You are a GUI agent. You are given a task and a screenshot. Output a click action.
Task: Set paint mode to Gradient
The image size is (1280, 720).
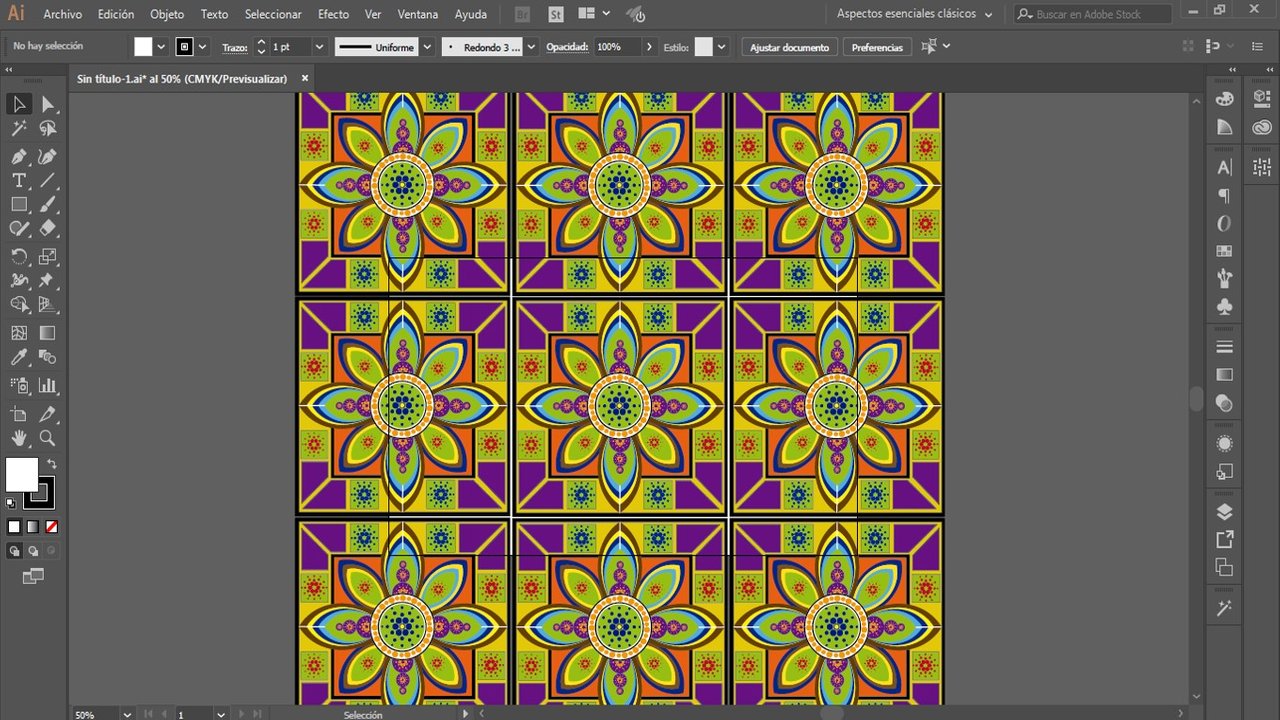[33, 527]
